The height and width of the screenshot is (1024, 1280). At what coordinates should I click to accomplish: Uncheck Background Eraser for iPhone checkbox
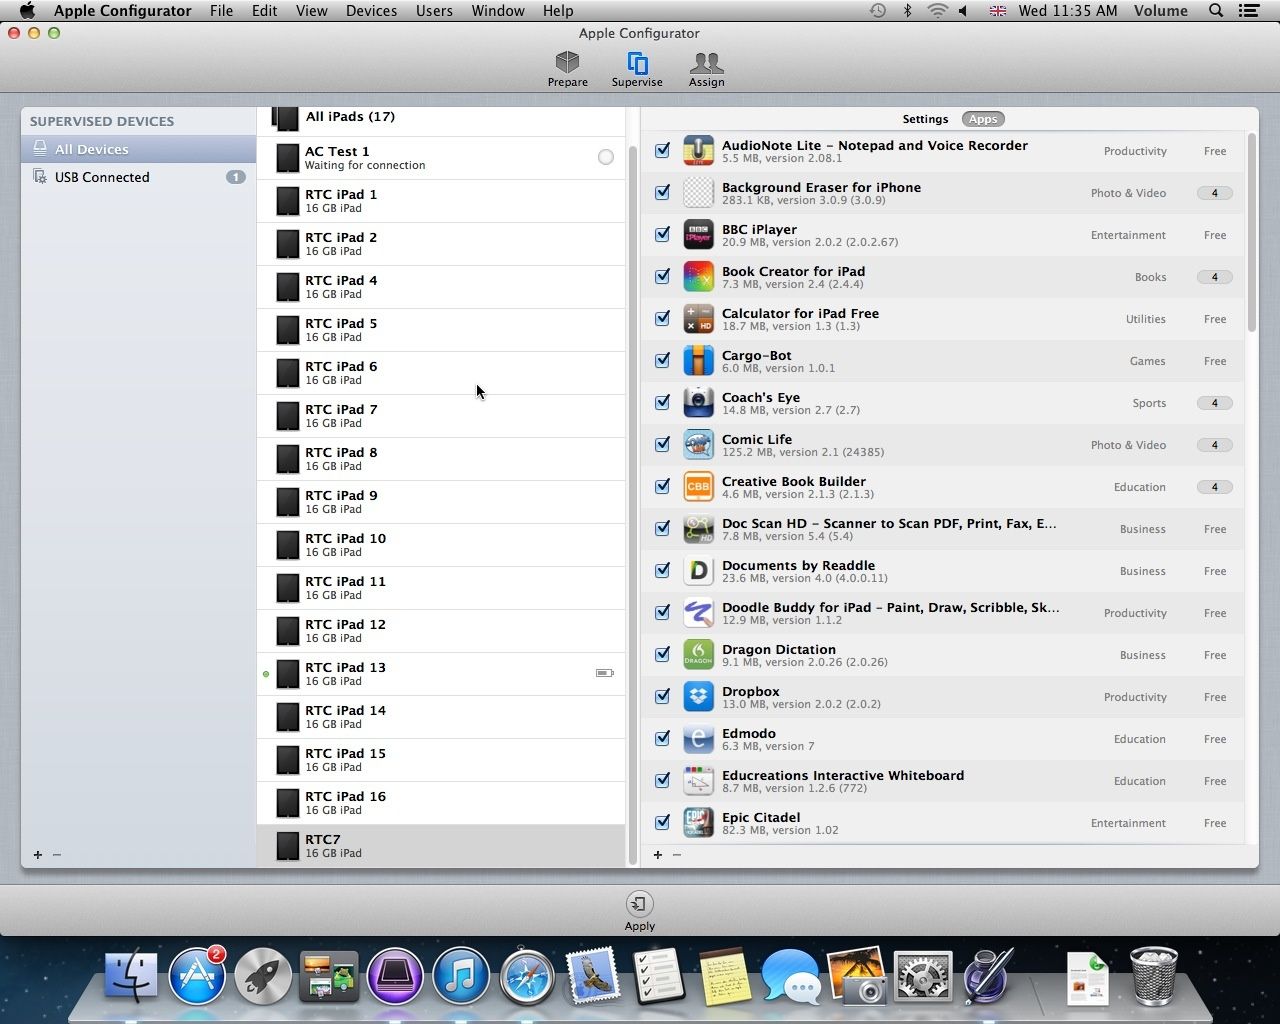point(662,192)
